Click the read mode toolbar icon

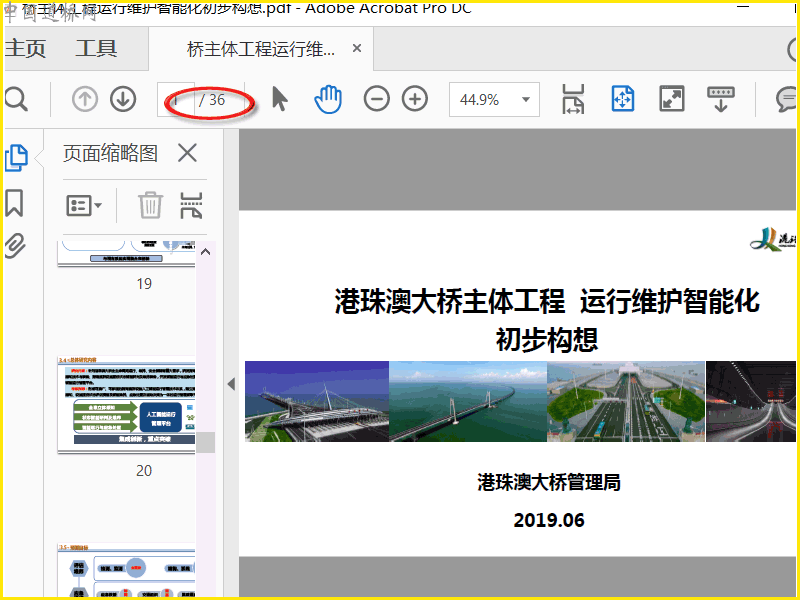720,99
